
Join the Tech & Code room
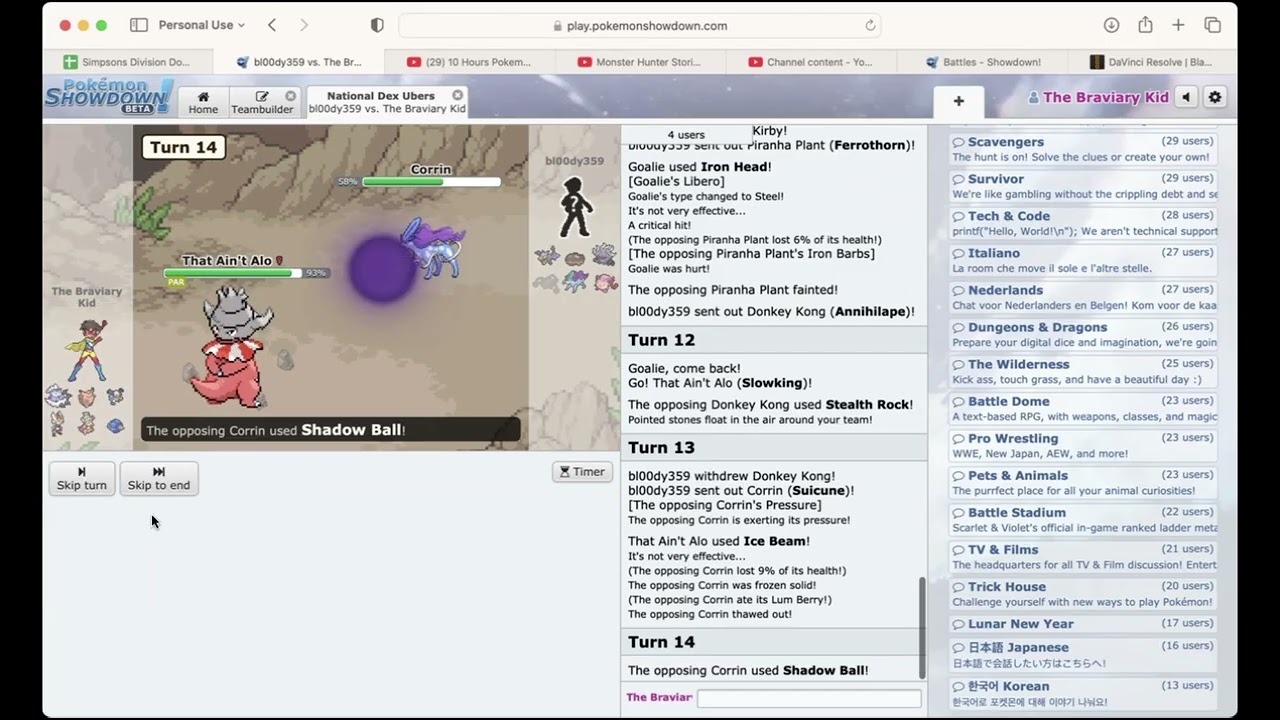click(x=1083, y=223)
